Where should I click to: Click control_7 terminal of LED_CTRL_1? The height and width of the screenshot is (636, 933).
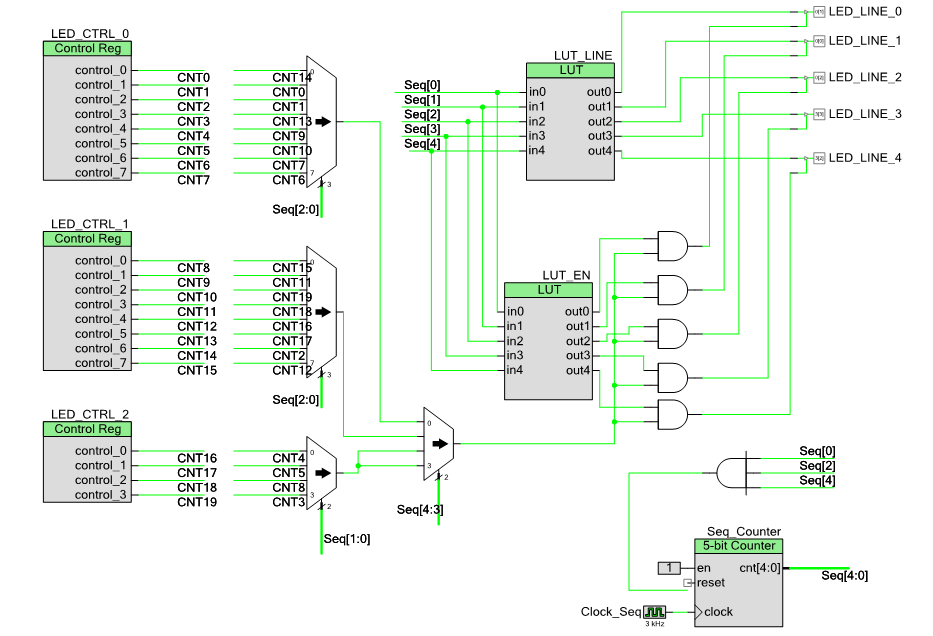(x=101, y=364)
